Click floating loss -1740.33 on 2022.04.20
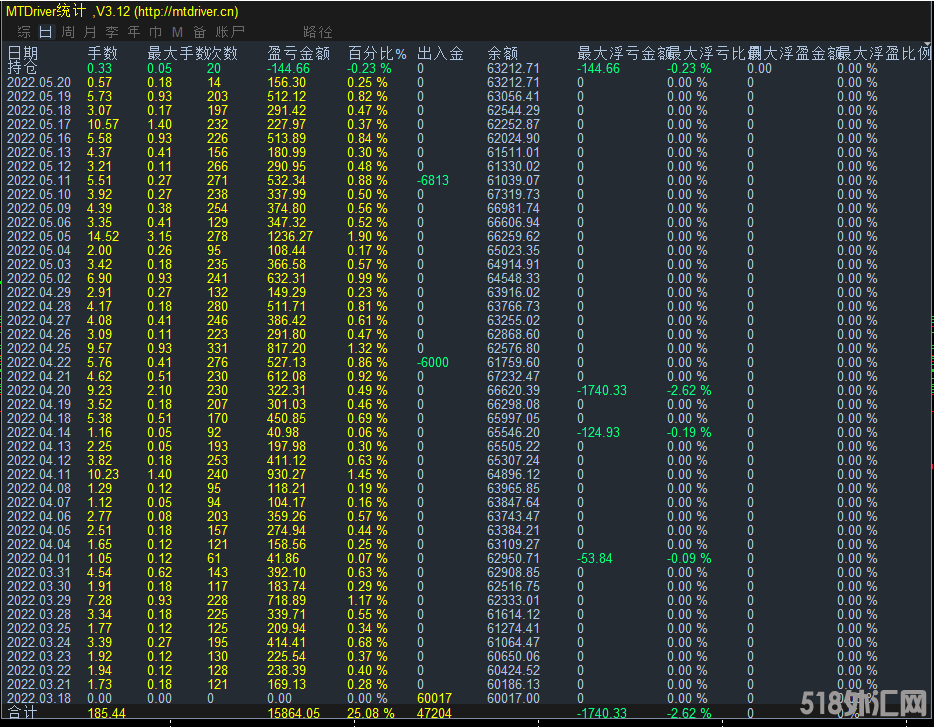The width and height of the screenshot is (934, 727). pos(602,390)
